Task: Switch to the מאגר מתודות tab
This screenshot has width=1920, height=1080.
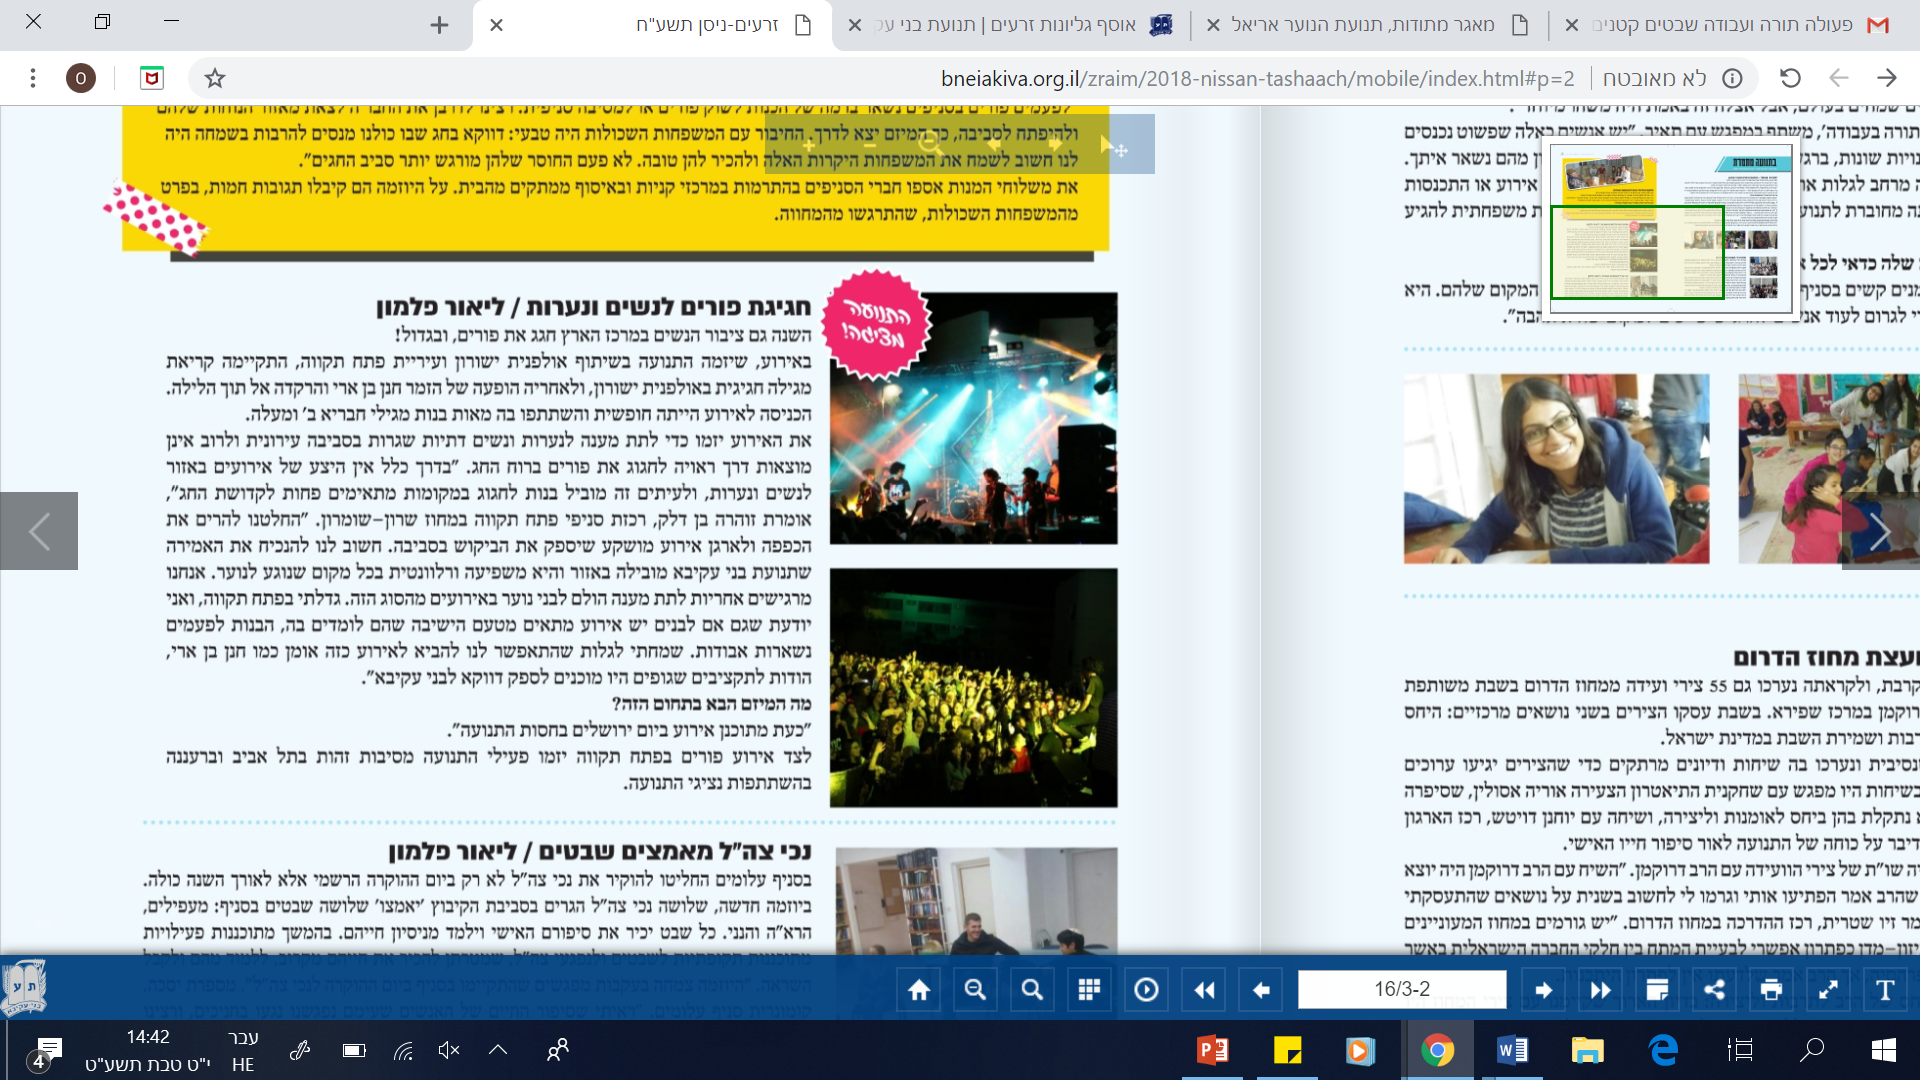Action: 1363,25
